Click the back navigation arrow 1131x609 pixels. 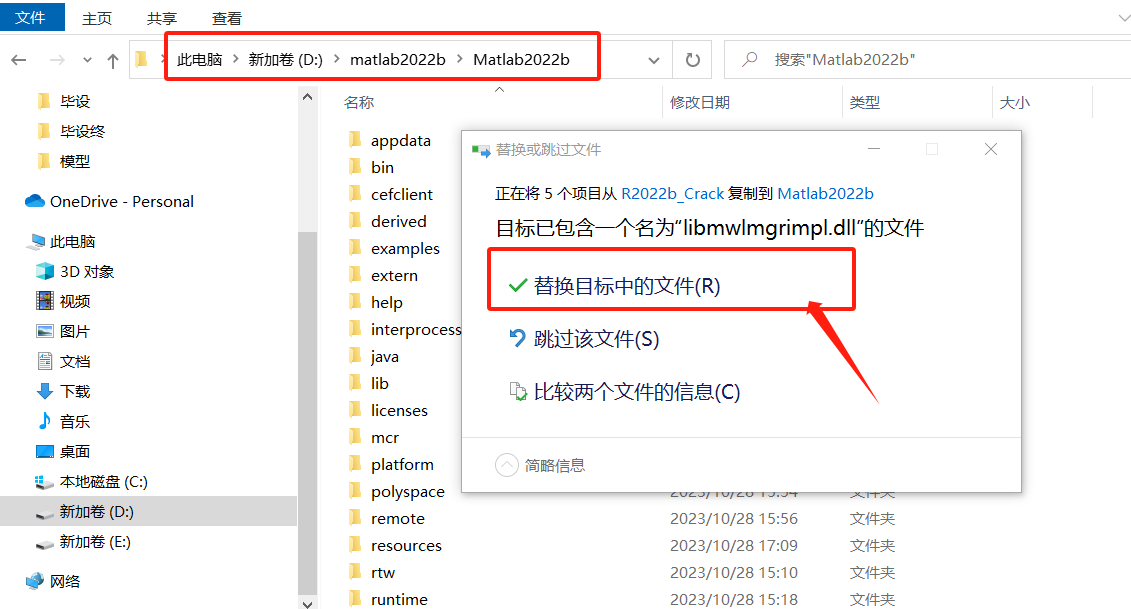[20, 58]
